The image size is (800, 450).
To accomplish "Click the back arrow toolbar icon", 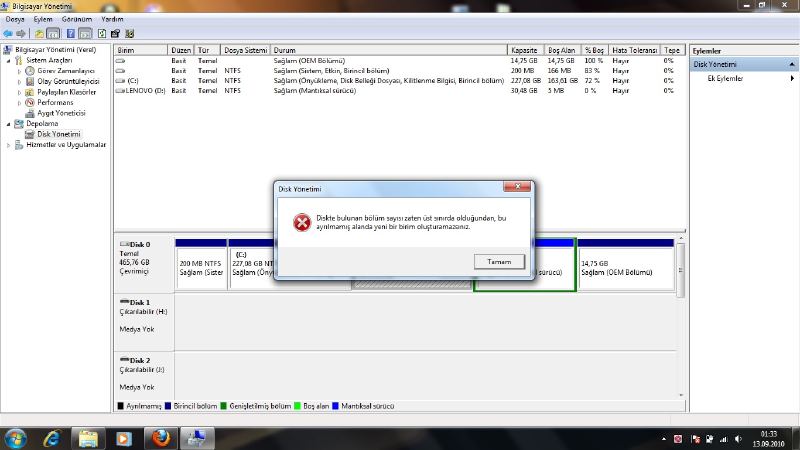I will click(9, 33).
